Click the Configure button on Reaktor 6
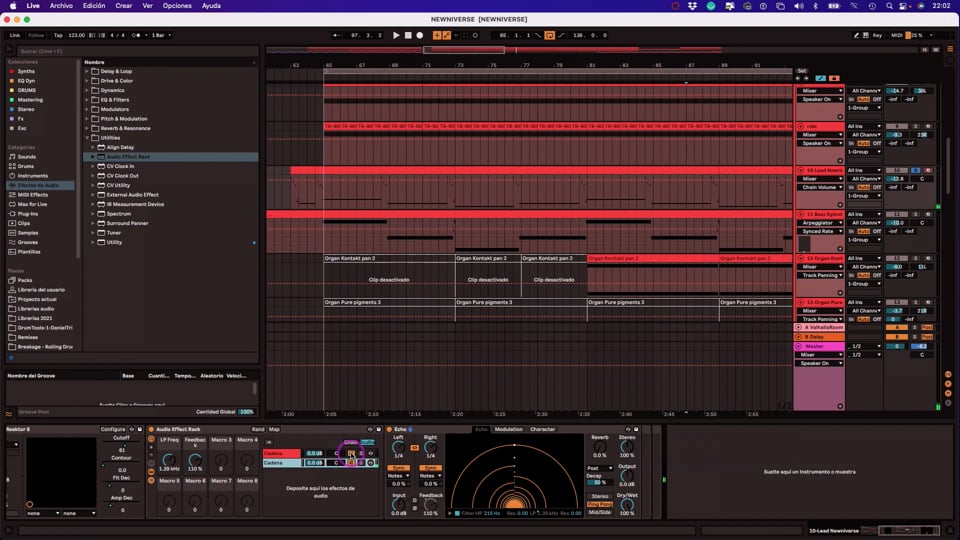960x540 pixels. coord(113,429)
